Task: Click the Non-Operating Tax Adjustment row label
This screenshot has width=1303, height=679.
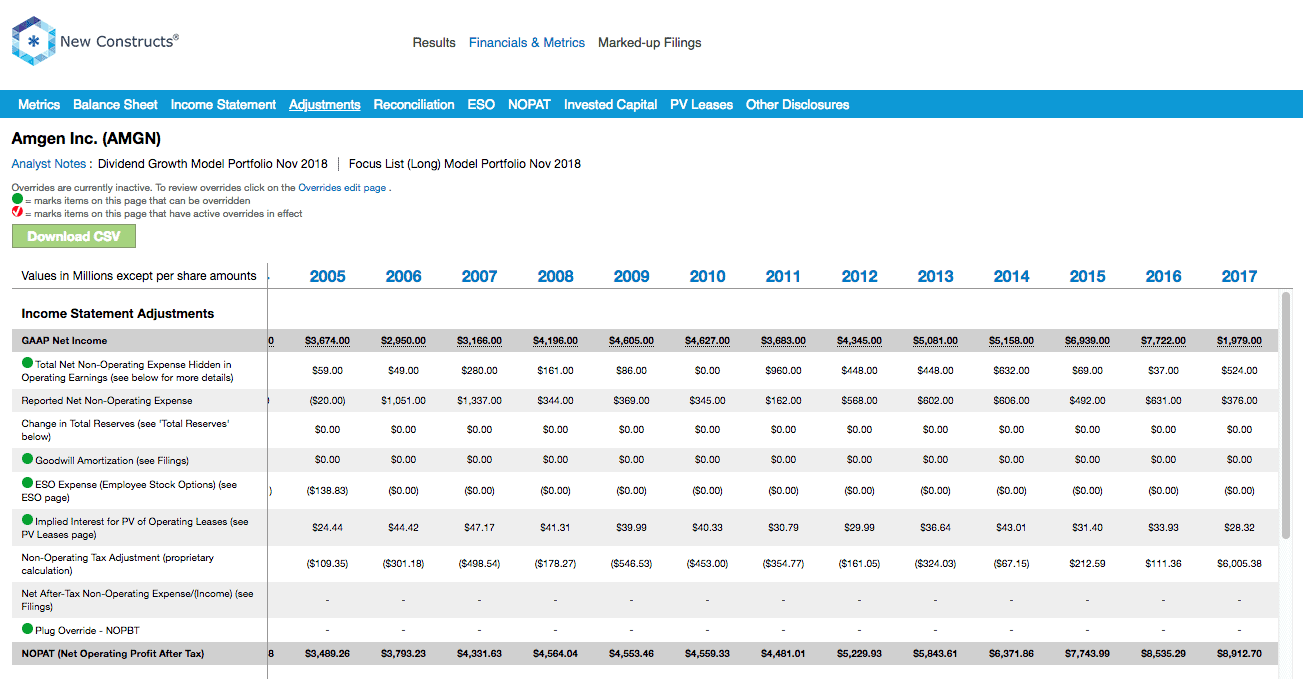Action: click(118, 564)
